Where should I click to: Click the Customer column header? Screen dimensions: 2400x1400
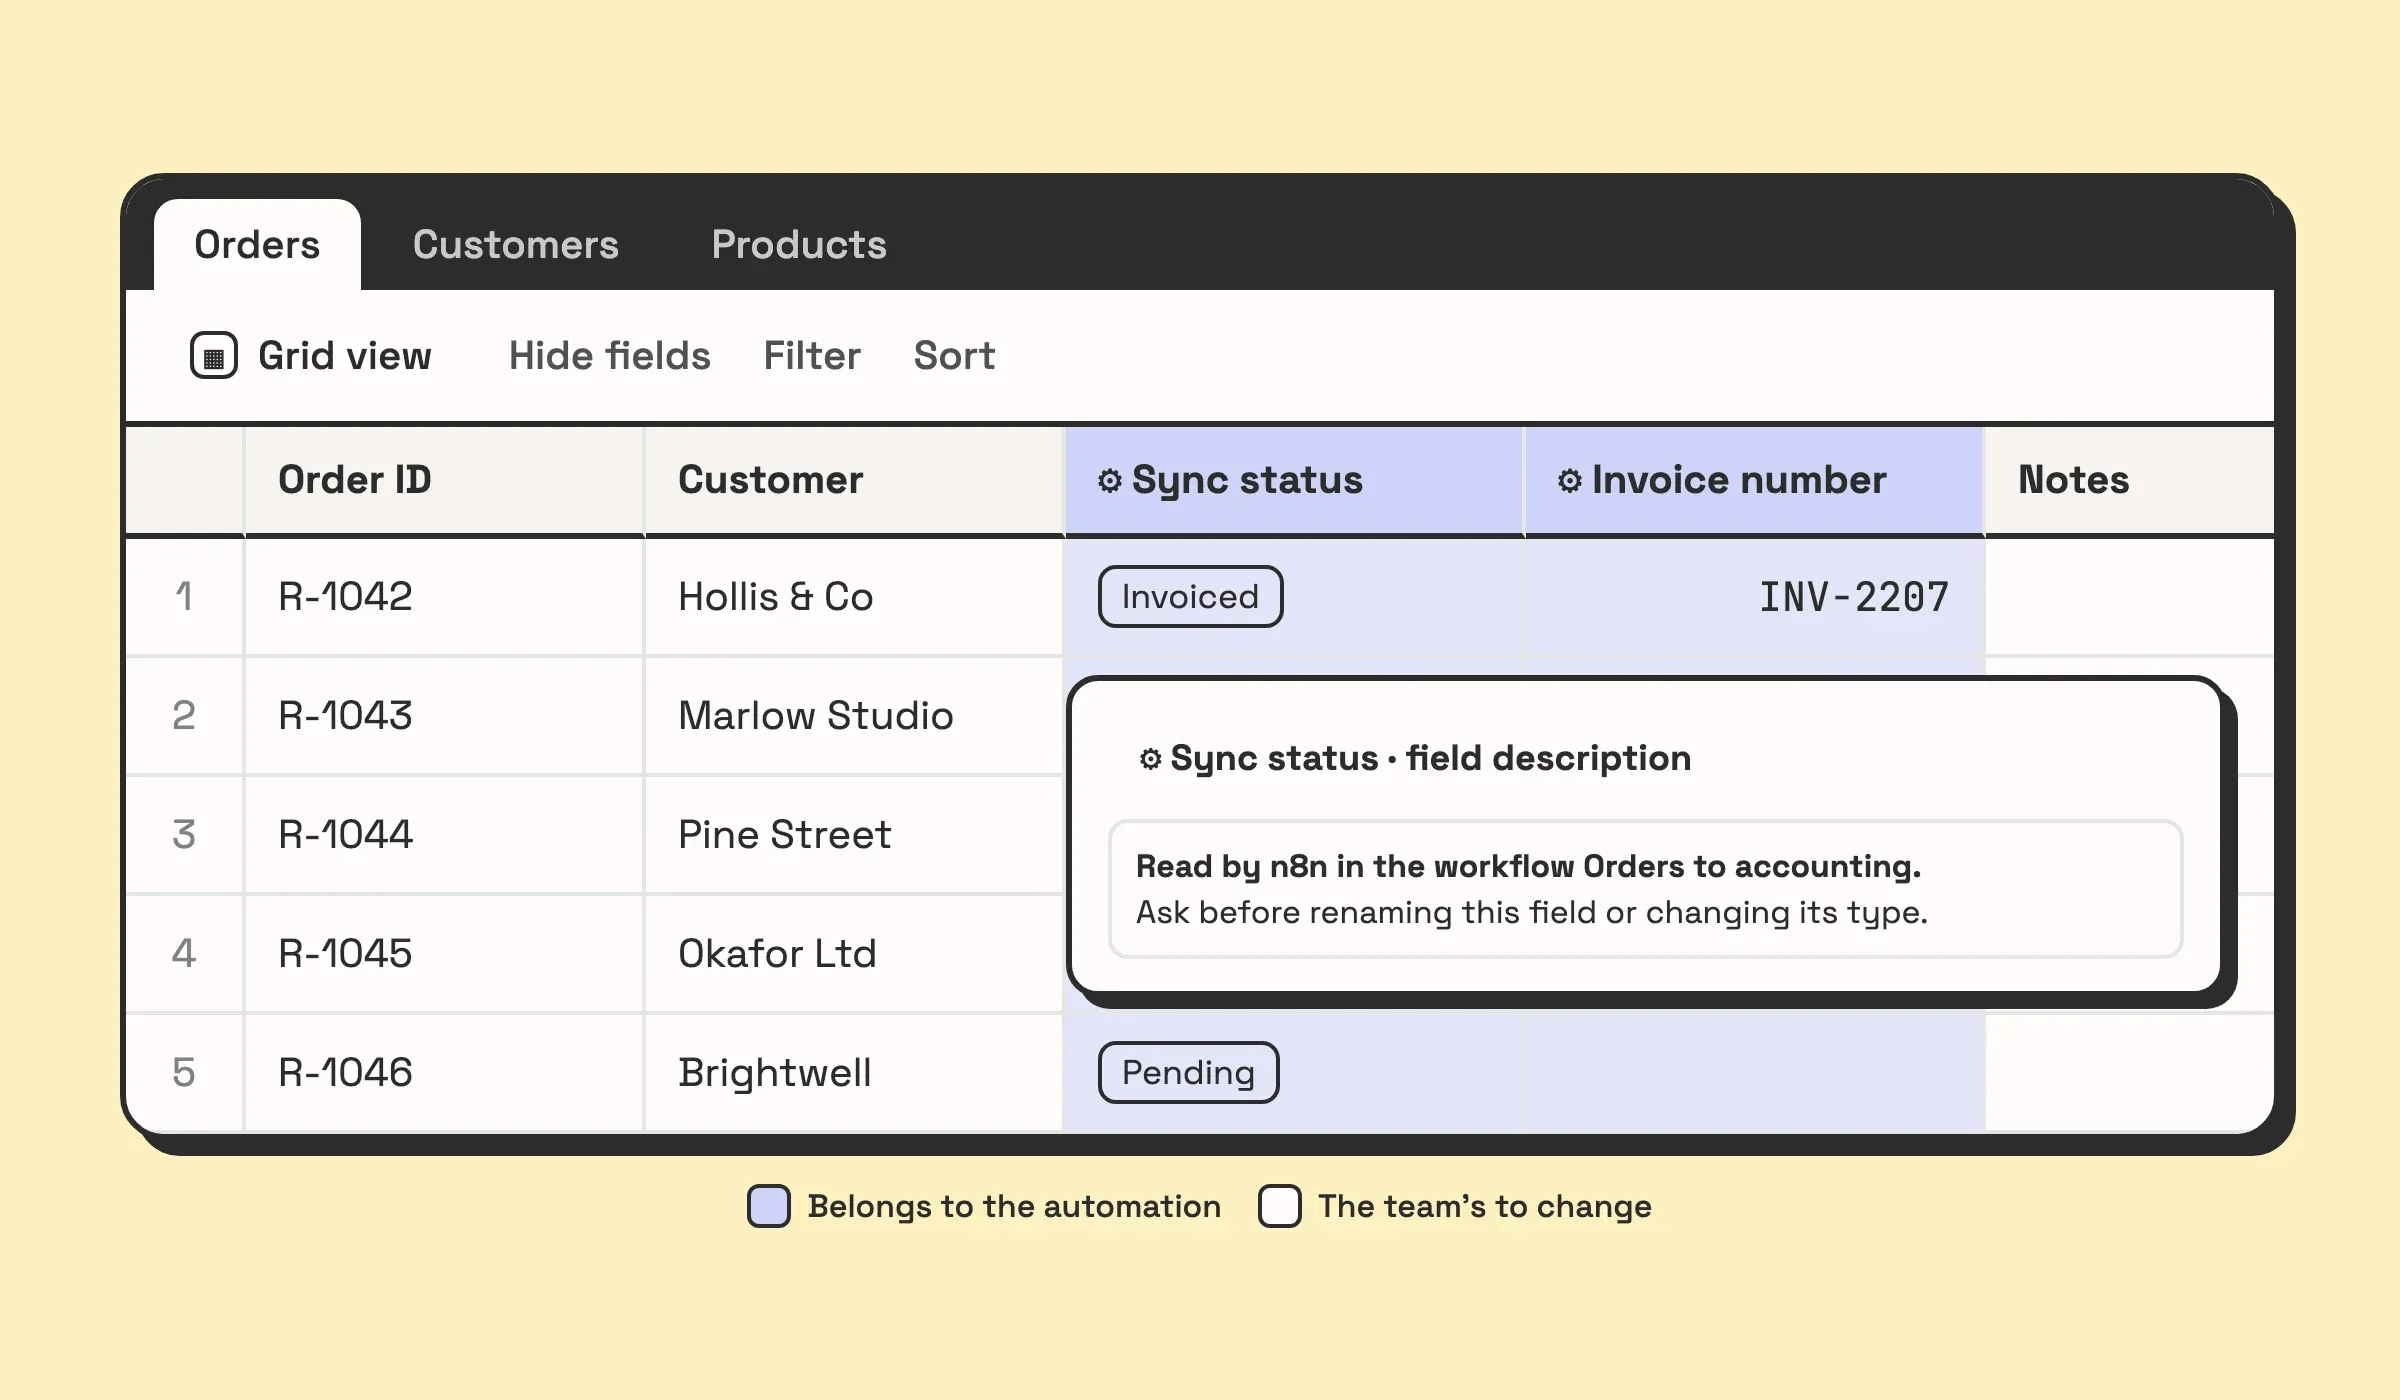[x=854, y=480]
